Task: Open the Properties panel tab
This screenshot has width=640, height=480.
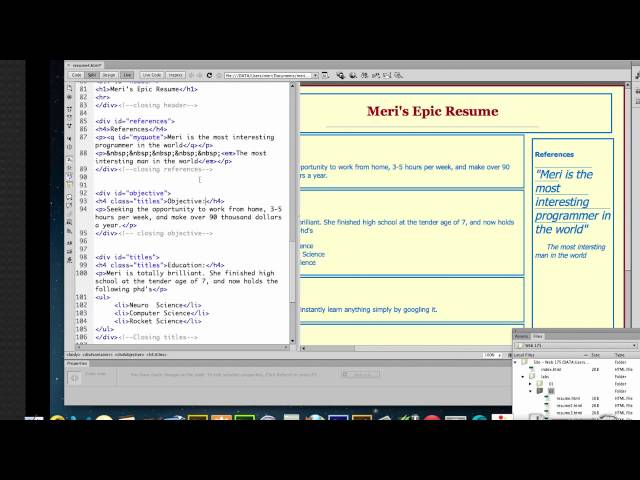Action: click(x=77, y=363)
